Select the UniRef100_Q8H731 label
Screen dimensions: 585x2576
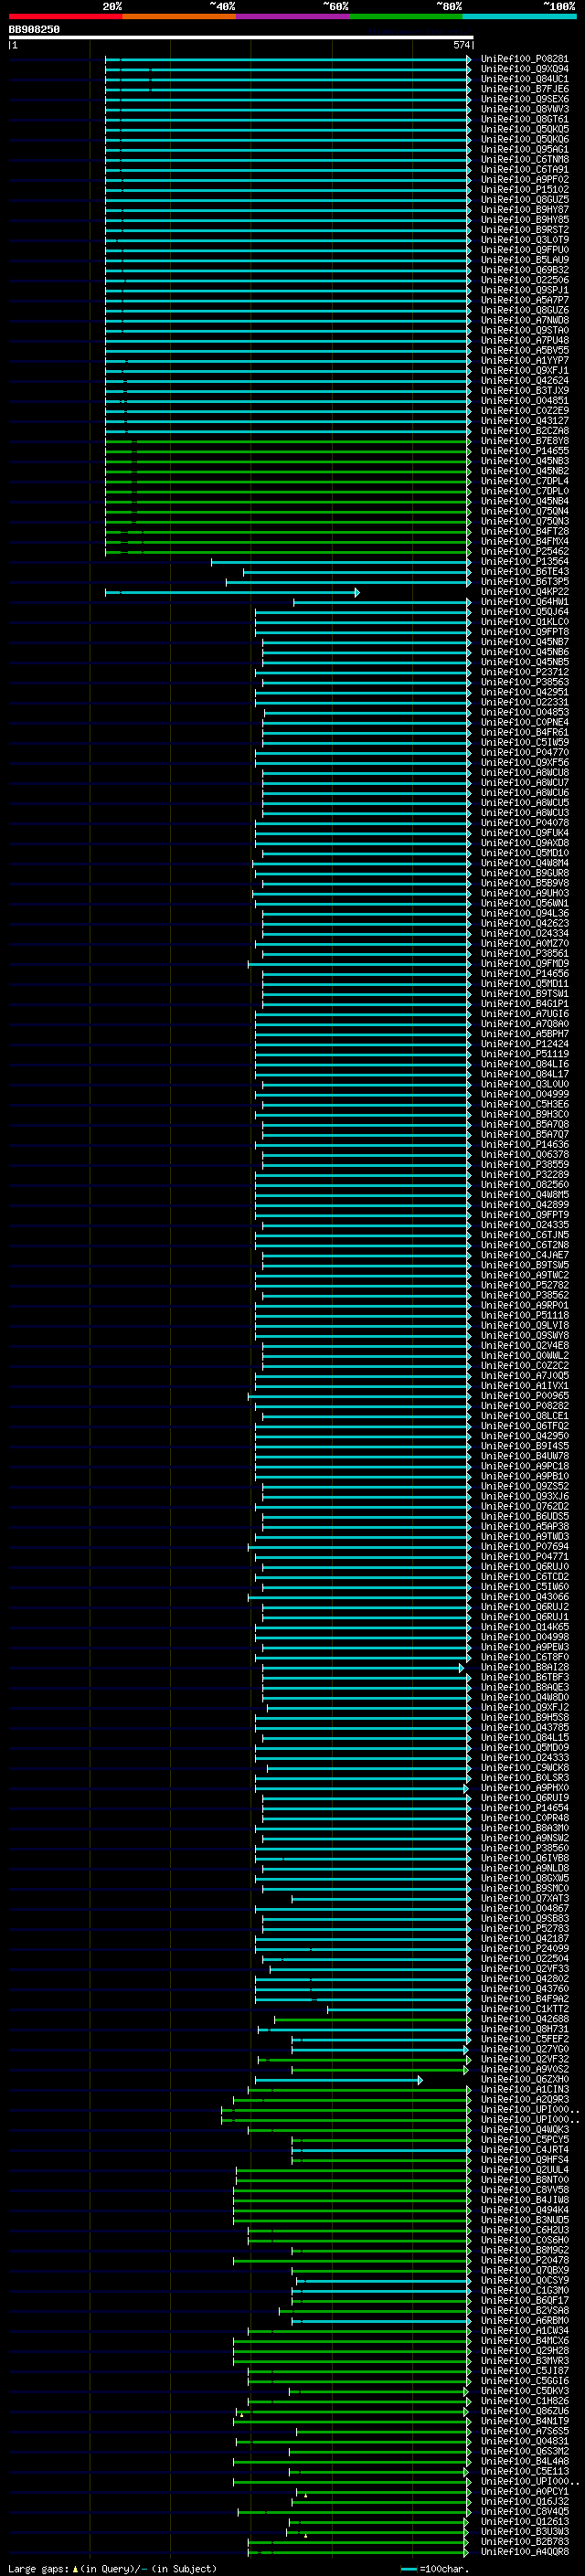coord(525,2029)
